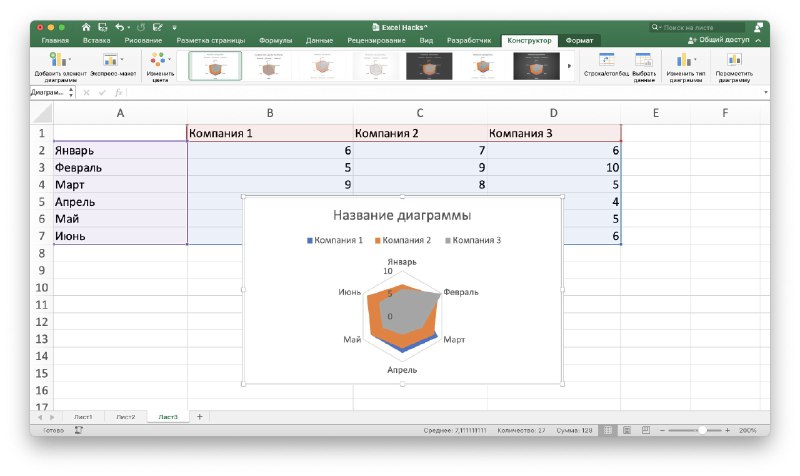Switch to Page Layout view icon
The height and width of the screenshot is (476, 800).
(627, 431)
